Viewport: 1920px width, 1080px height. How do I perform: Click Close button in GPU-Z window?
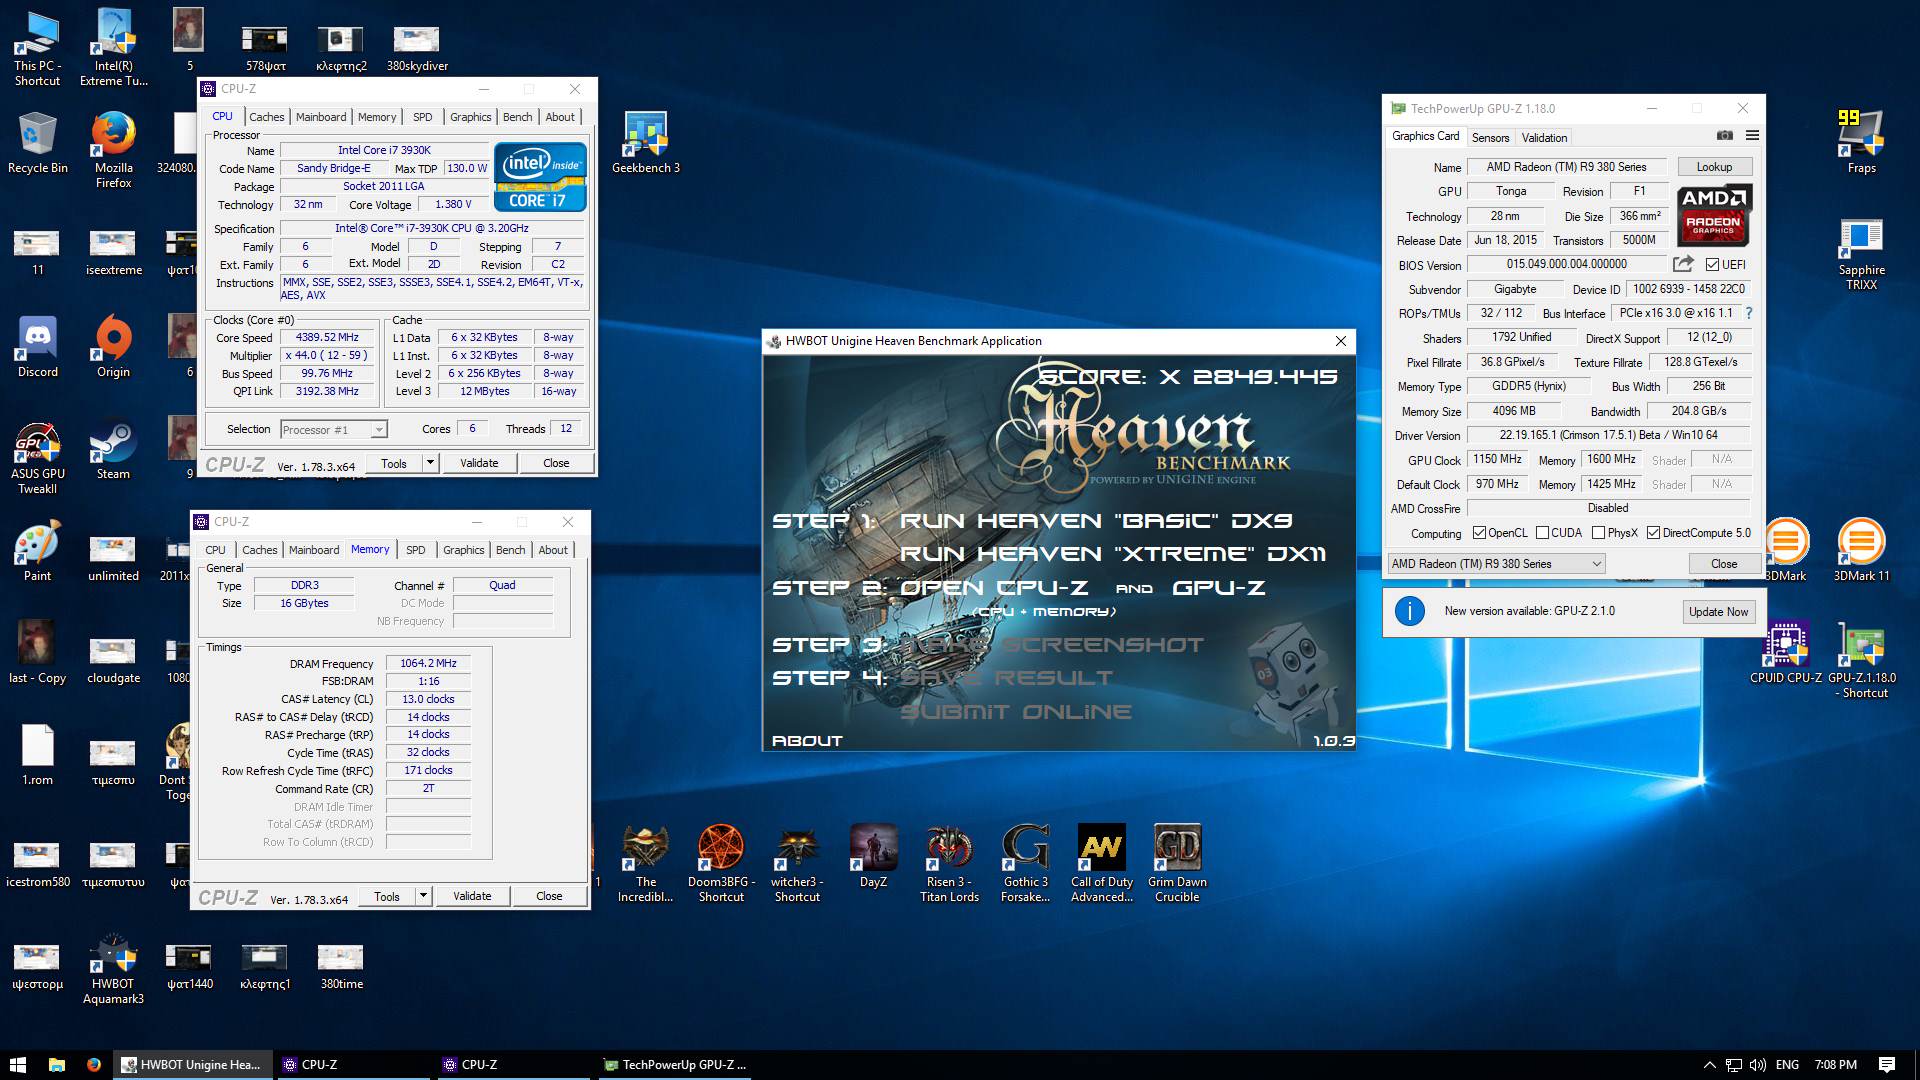click(x=1723, y=564)
